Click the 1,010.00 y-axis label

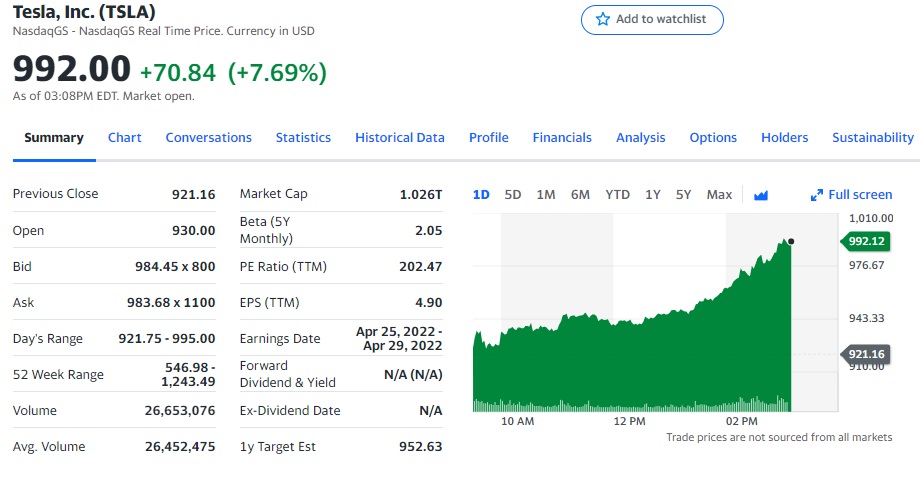point(871,218)
